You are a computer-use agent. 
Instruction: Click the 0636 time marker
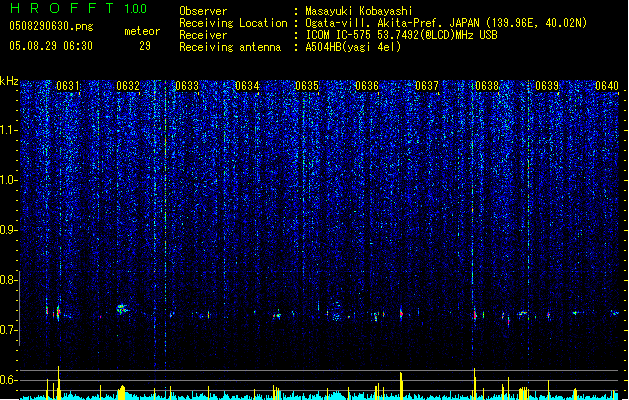click(x=367, y=86)
